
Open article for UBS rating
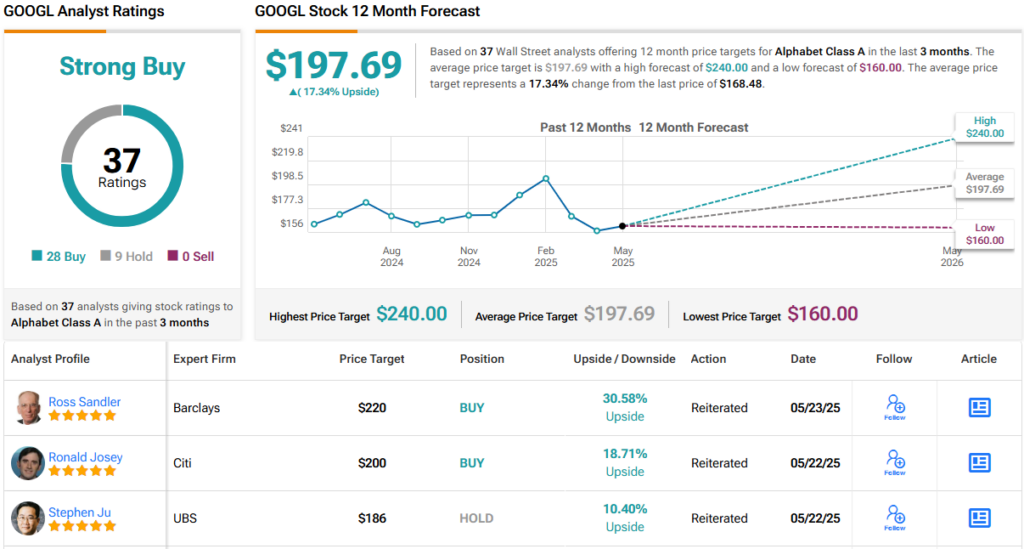[979, 518]
